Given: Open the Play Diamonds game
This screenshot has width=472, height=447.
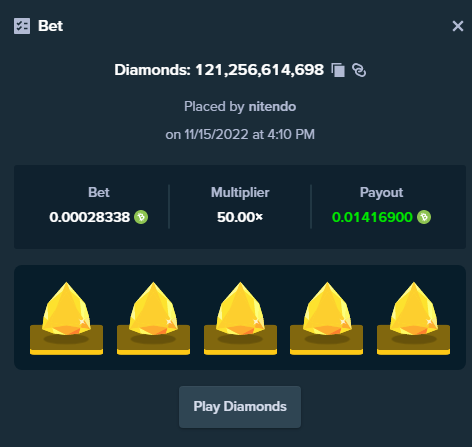Looking at the screenshot, I should (240, 407).
